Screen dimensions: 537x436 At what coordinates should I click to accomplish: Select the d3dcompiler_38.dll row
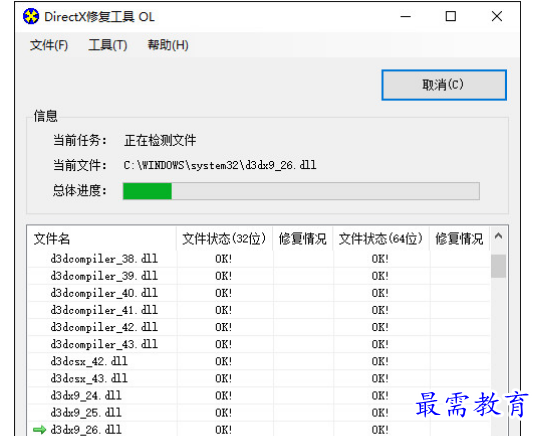[259, 259]
